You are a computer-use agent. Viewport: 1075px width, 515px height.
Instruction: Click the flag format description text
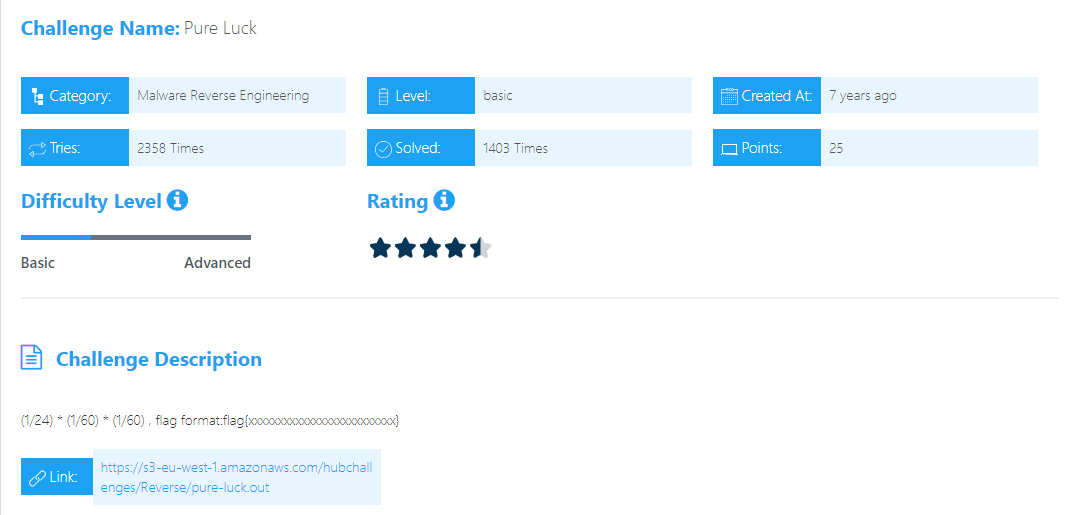tap(210, 420)
